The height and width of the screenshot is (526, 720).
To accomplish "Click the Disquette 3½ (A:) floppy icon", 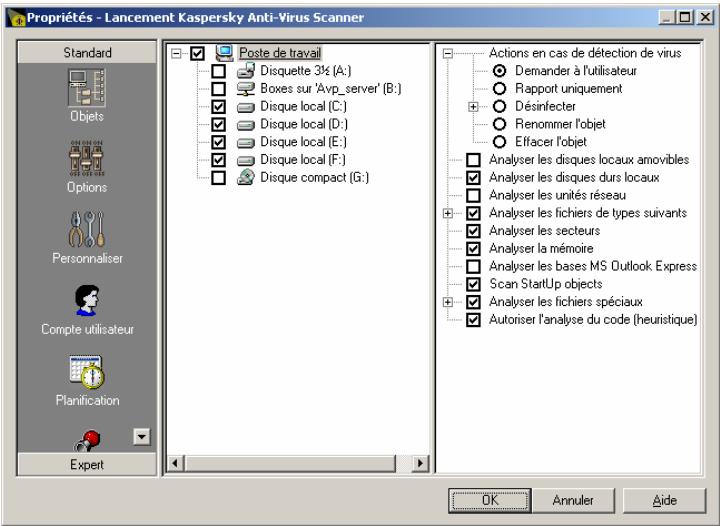I will click(246, 71).
